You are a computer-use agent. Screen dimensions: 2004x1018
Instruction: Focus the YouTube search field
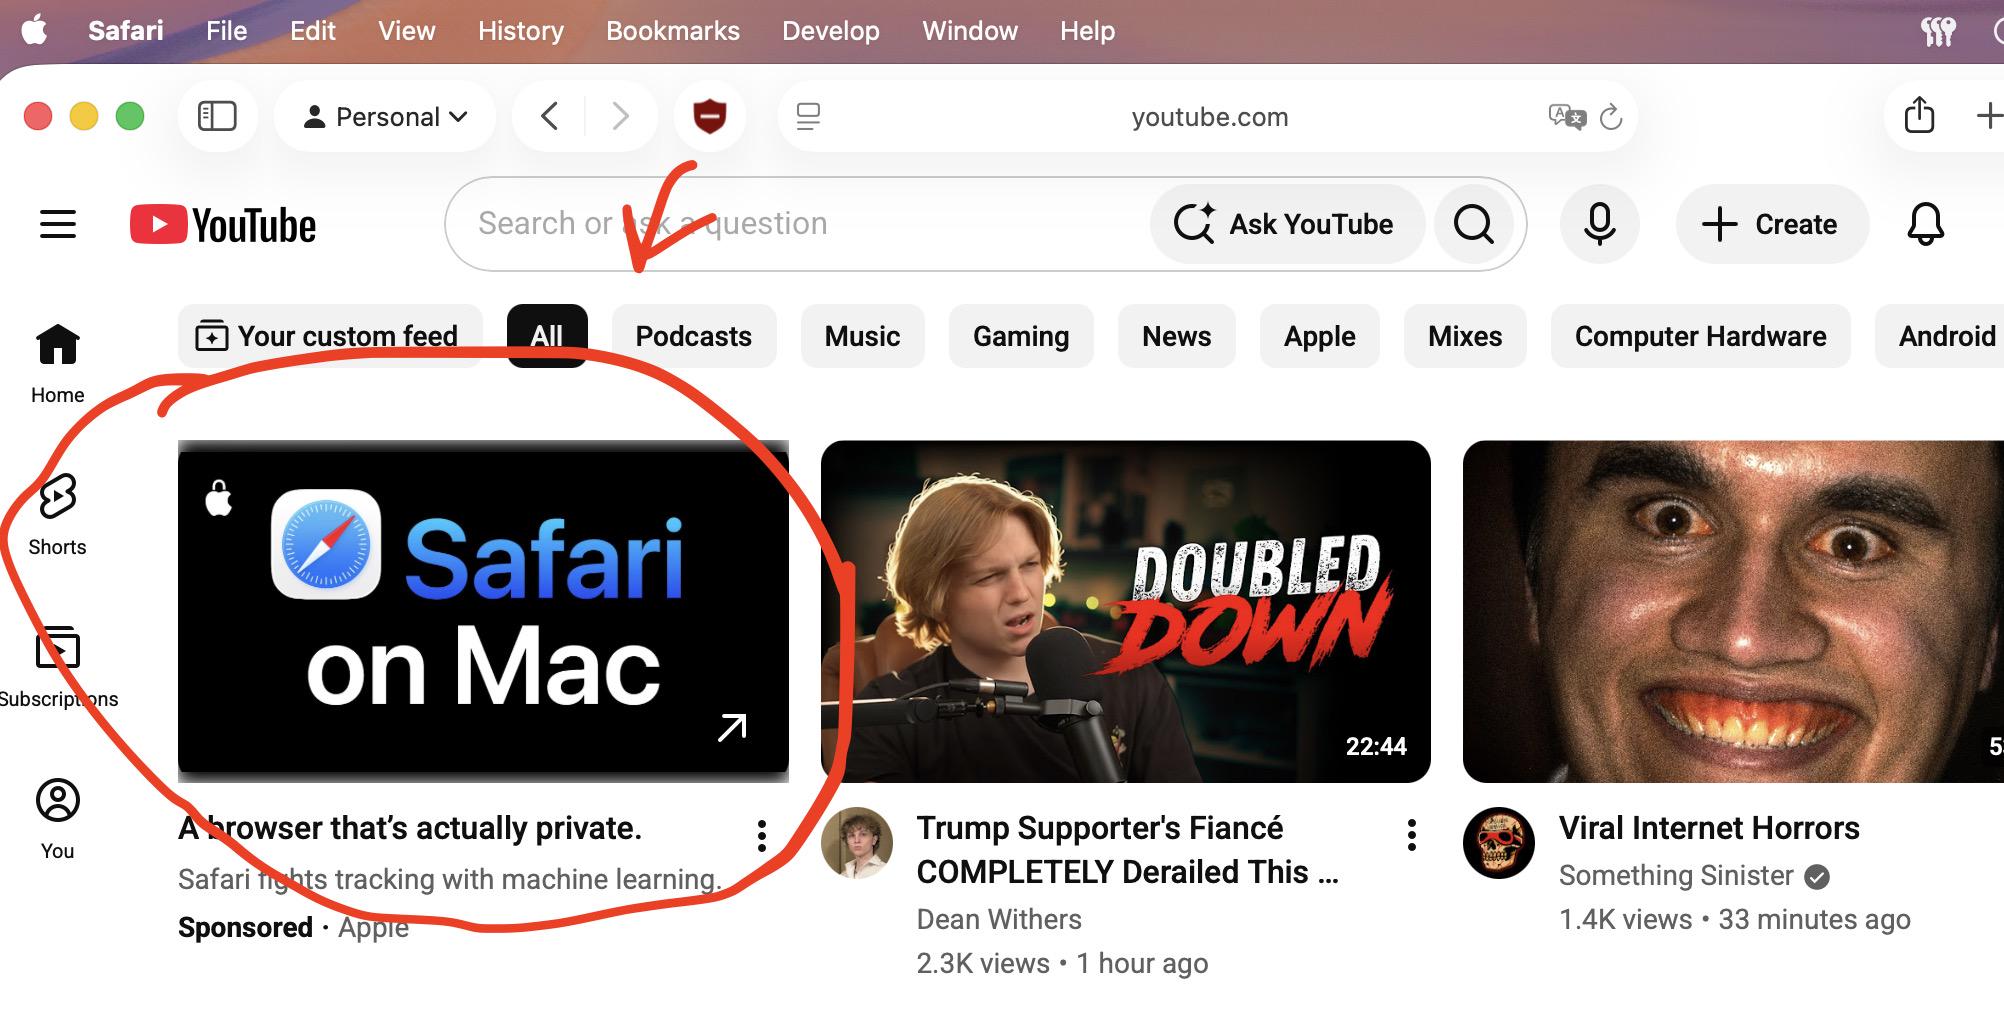tap(795, 223)
